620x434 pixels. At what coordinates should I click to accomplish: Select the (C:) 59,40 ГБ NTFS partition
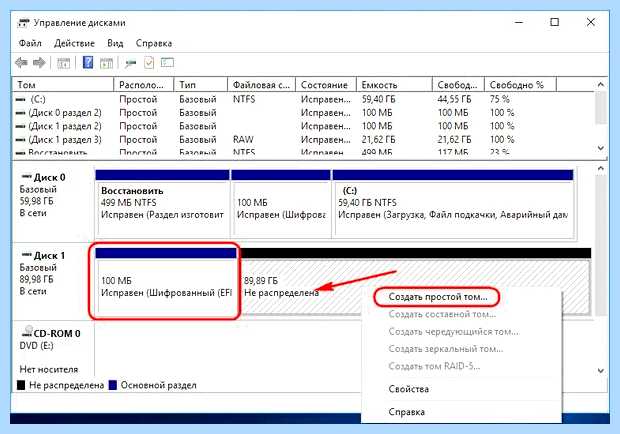tap(453, 203)
